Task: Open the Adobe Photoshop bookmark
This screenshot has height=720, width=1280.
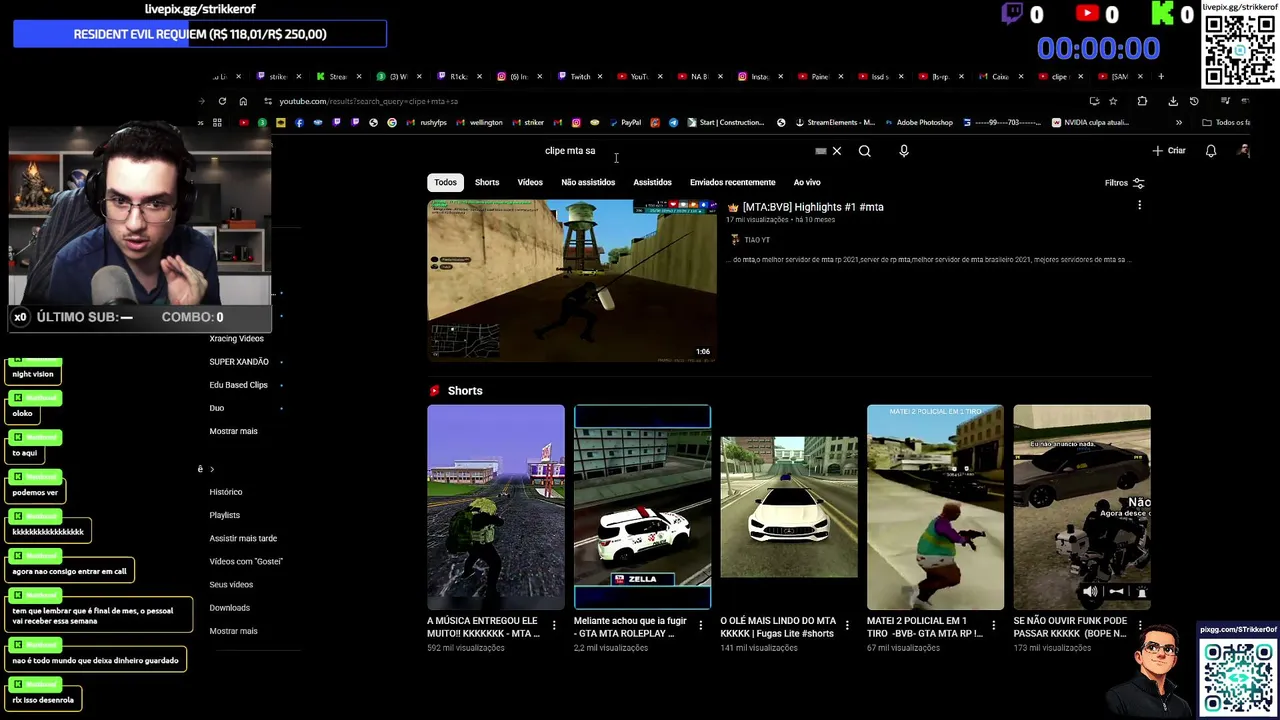Action: [918, 122]
